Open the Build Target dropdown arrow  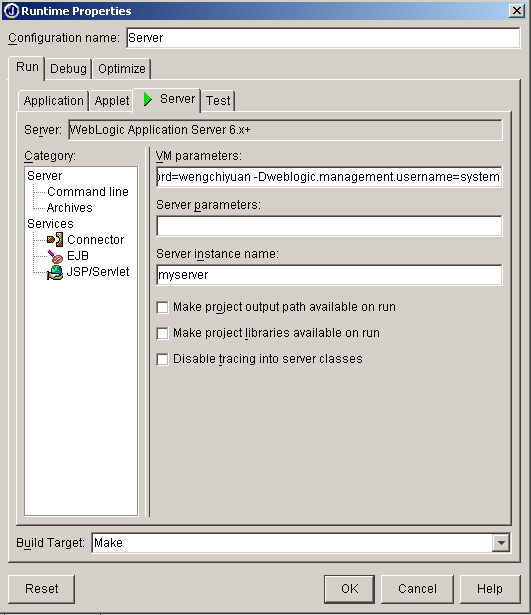[x=501, y=543]
